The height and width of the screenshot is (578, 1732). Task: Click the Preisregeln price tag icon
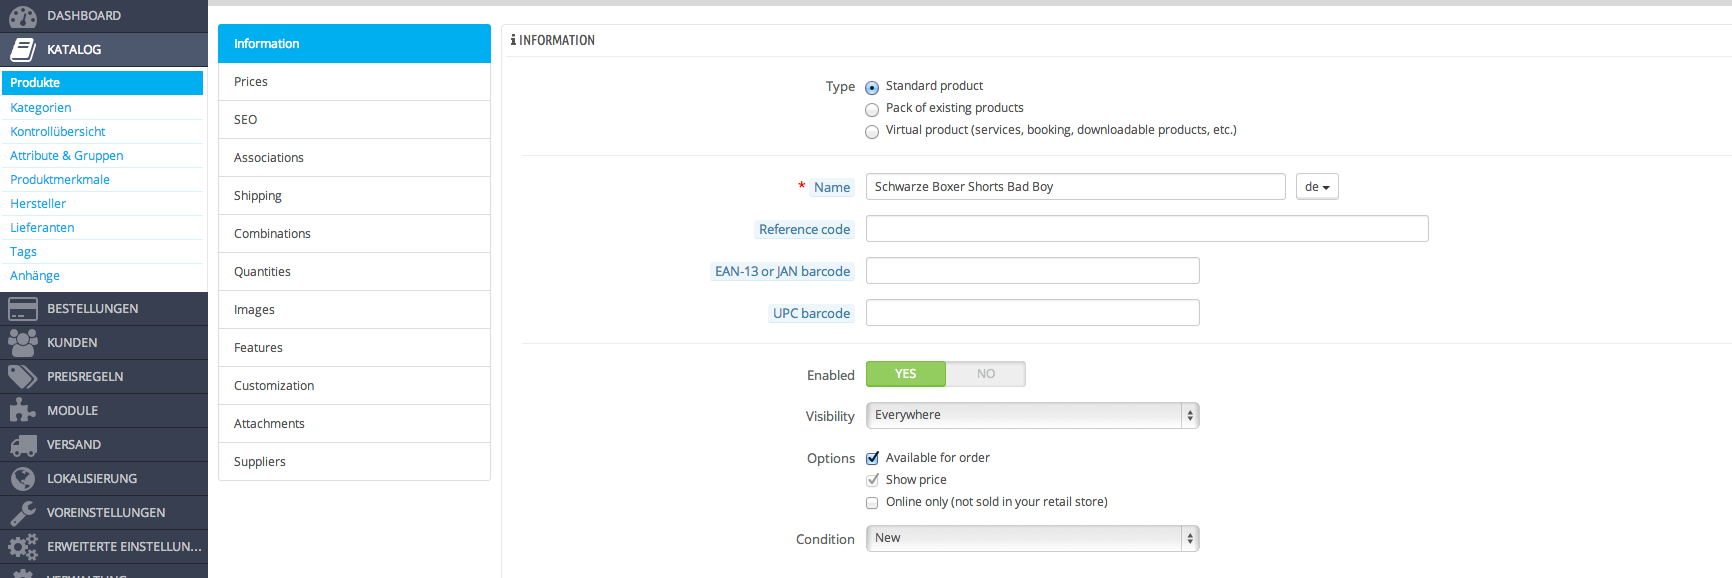point(22,377)
